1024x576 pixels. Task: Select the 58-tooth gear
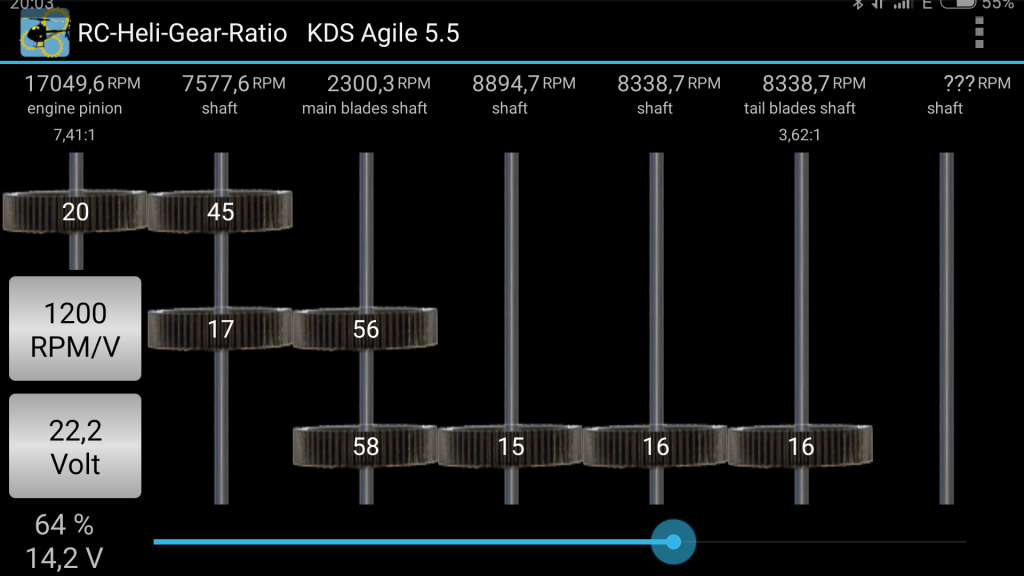[365, 446]
